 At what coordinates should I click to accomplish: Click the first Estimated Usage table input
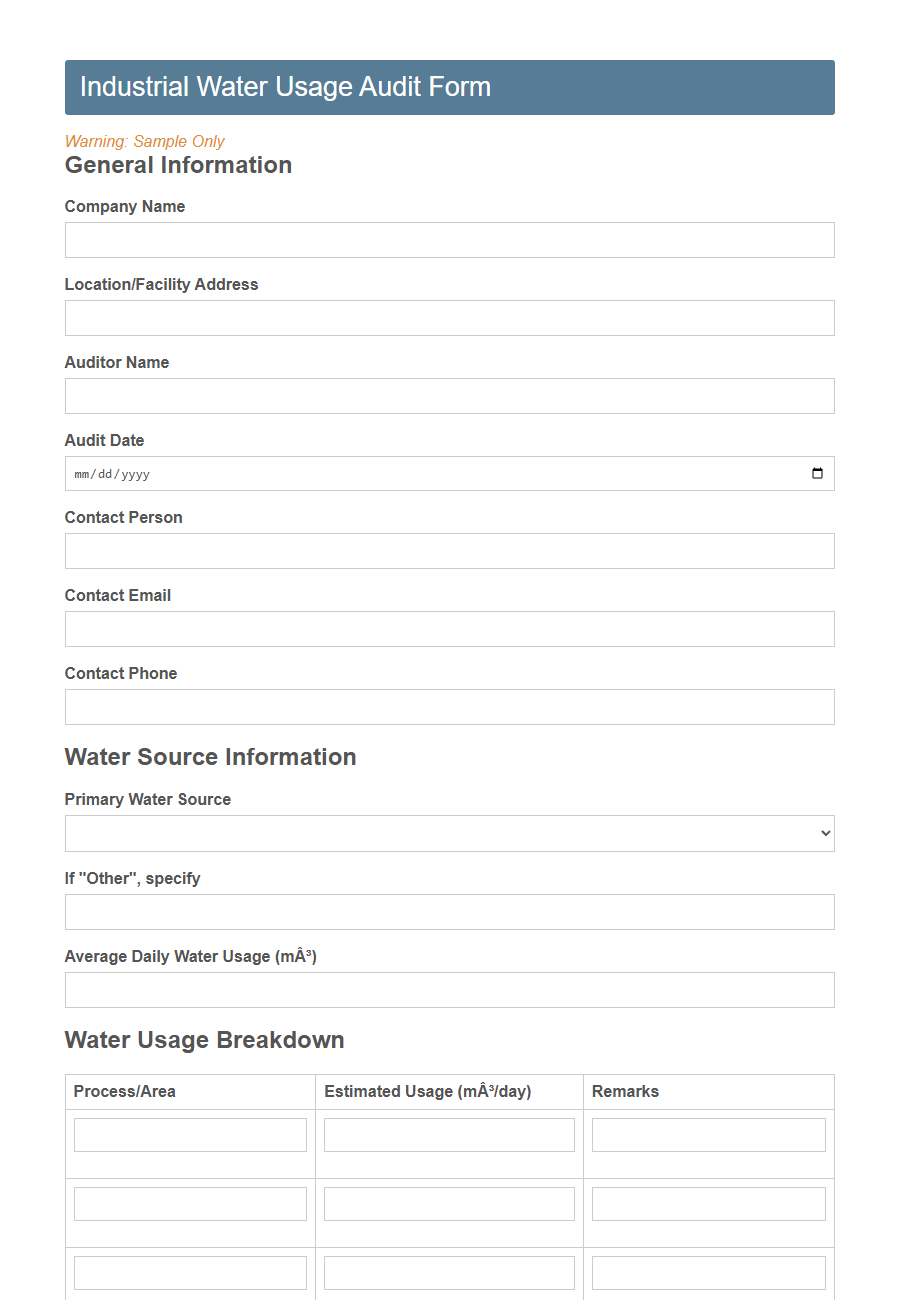(448, 1134)
